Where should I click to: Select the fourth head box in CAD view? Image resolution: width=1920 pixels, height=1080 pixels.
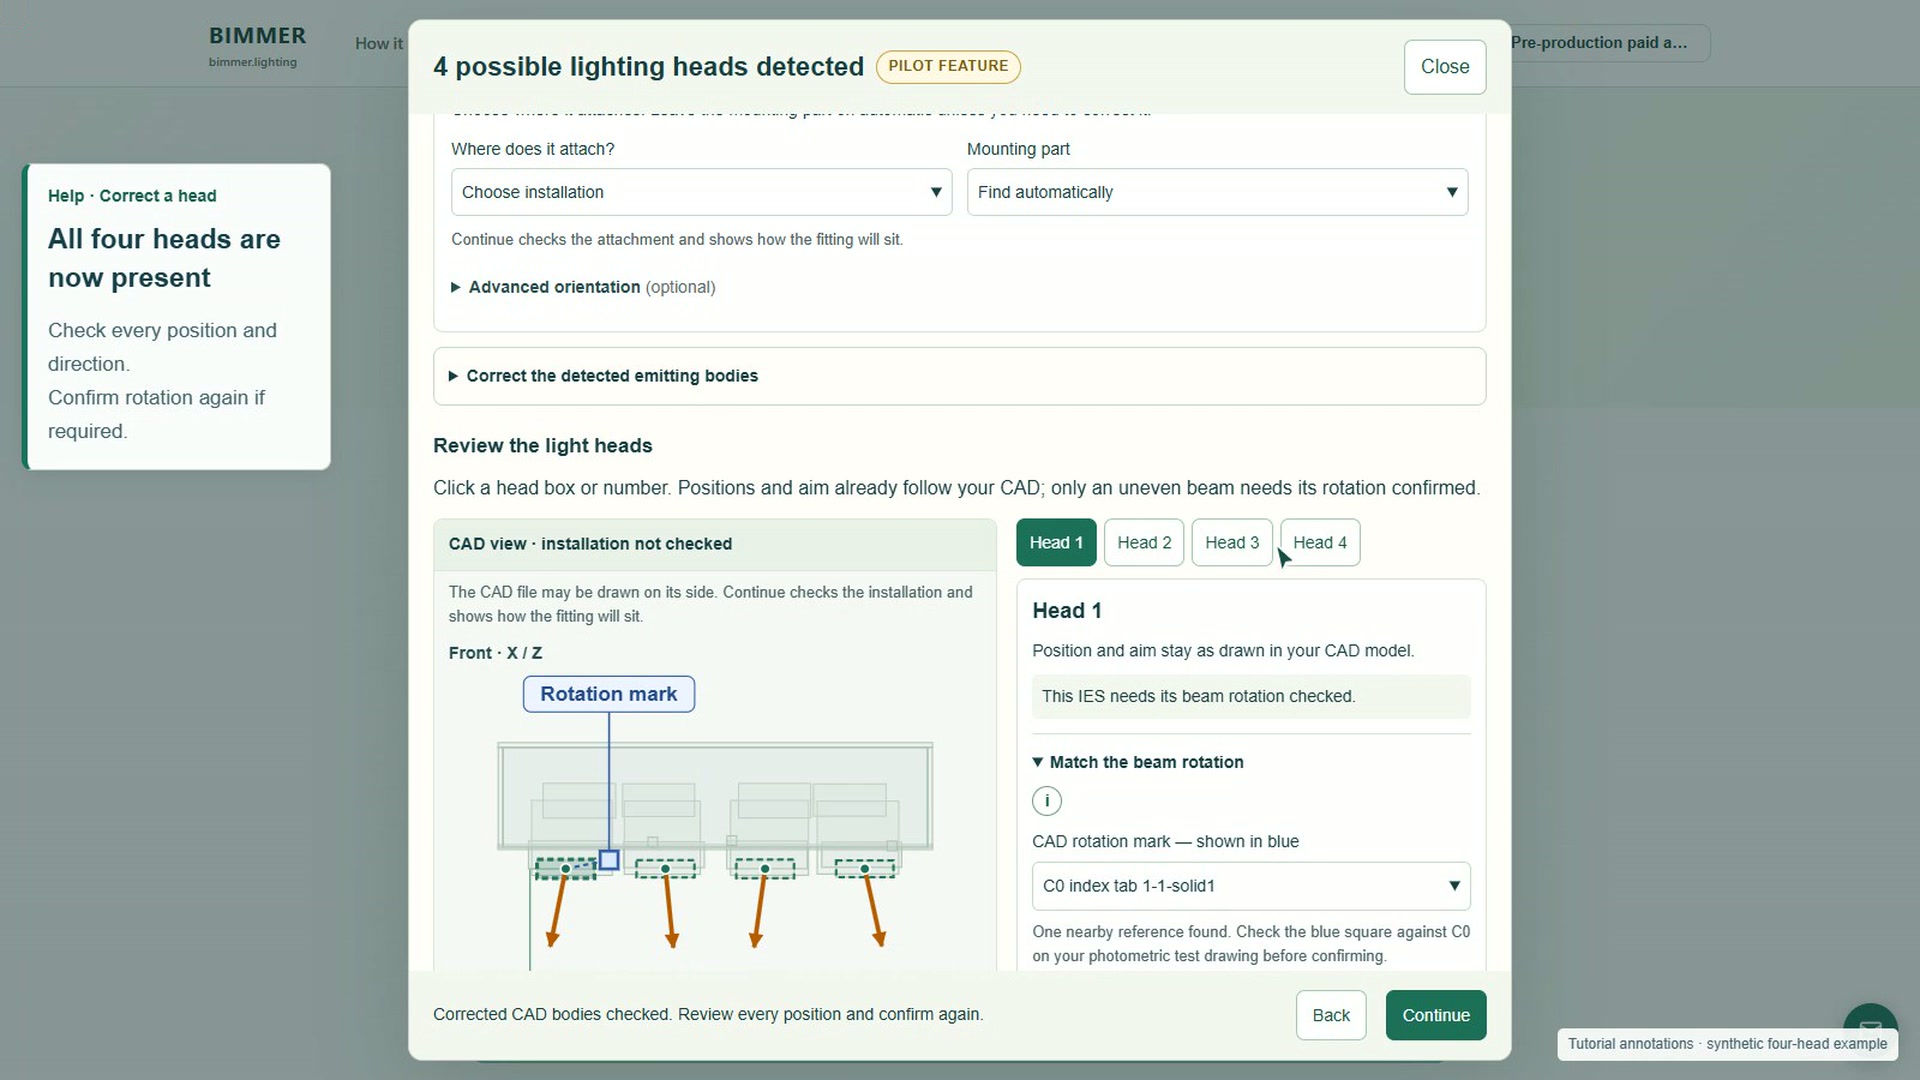pyautogui.click(x=865, y=869)
